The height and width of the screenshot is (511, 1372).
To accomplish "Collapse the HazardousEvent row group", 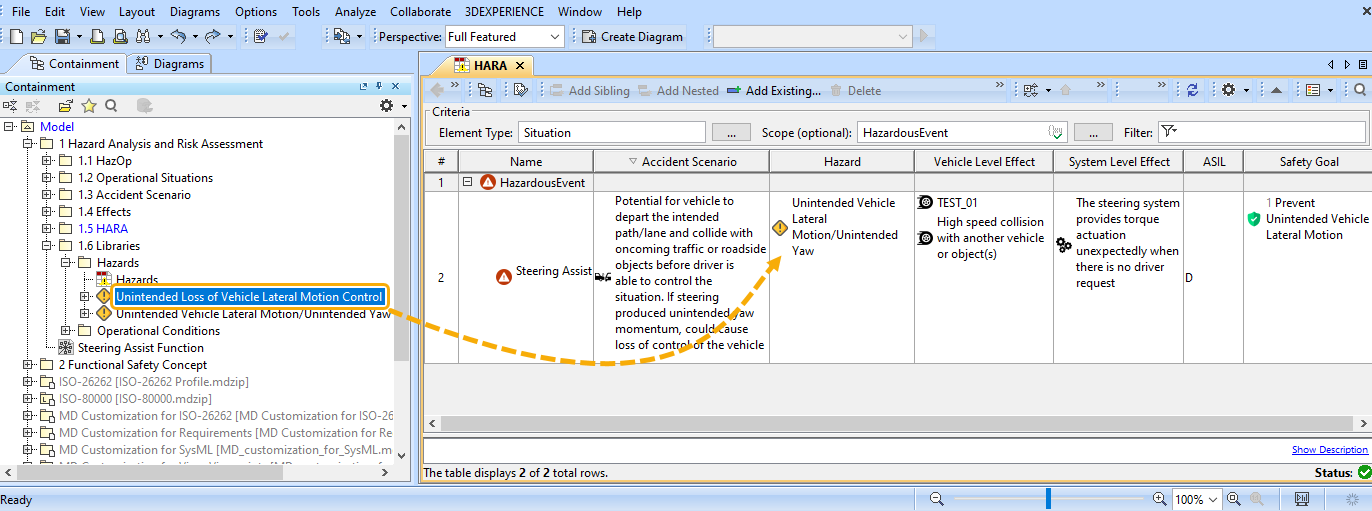I will (x=467, y=182).
